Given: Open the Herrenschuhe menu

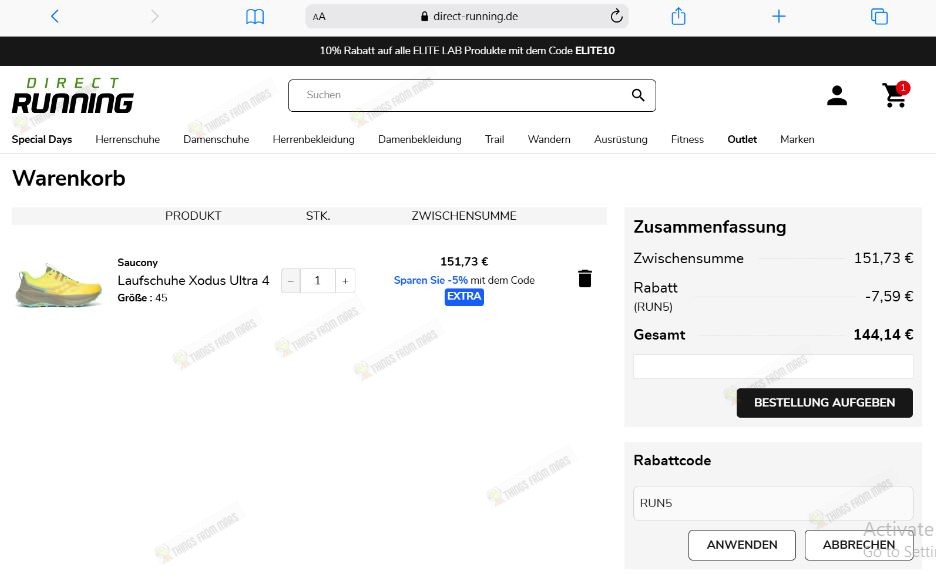Looking at the screenshot, I should pyautogui.click(x=128, y=139).
